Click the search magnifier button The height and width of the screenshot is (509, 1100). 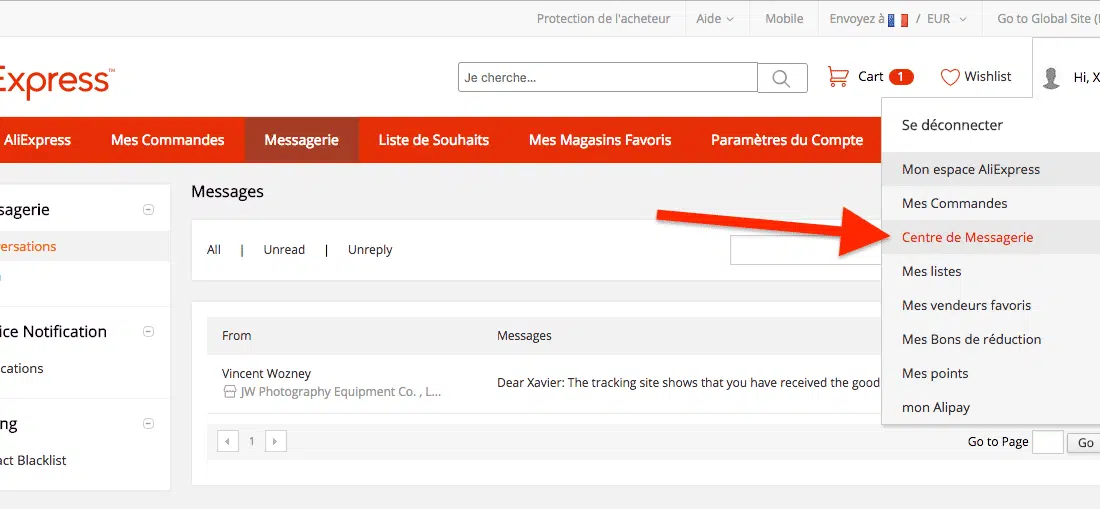(782, 78)
